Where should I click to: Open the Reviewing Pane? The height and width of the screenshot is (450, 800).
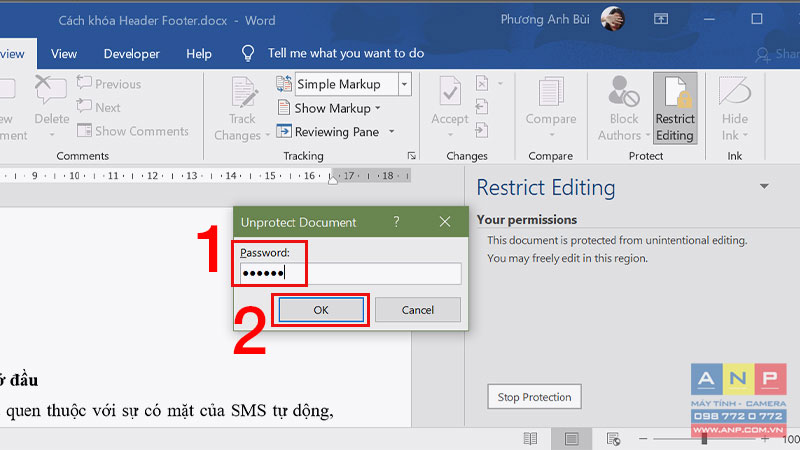328,132
